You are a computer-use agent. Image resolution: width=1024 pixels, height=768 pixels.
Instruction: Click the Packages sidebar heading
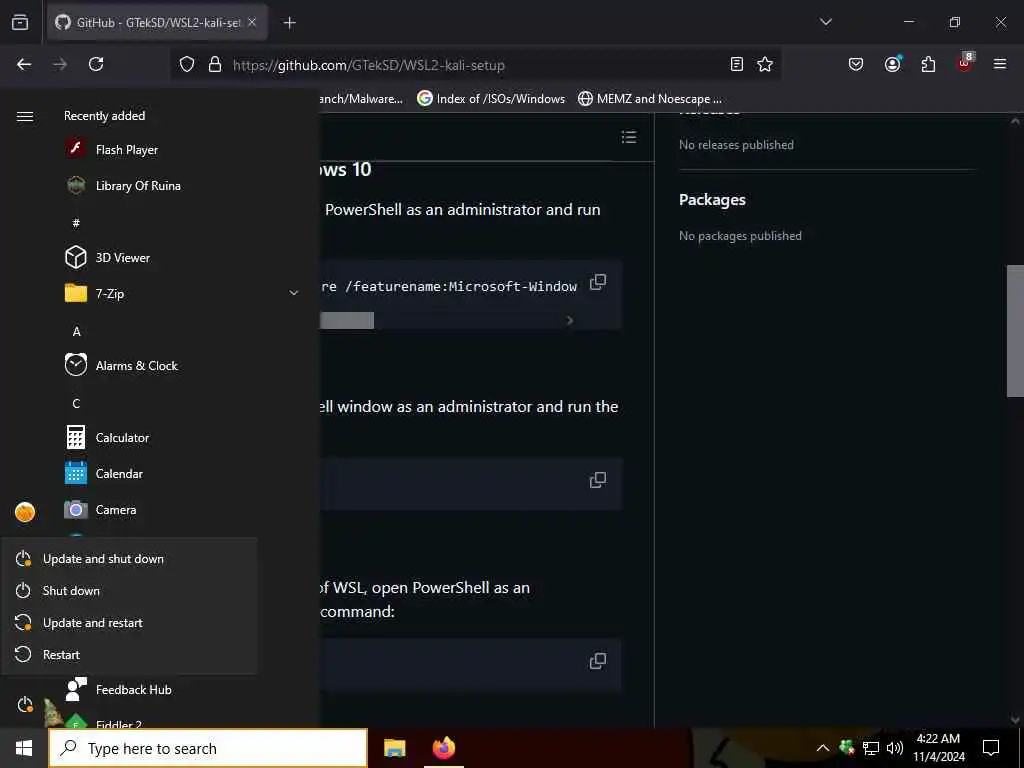click(712, 200)
